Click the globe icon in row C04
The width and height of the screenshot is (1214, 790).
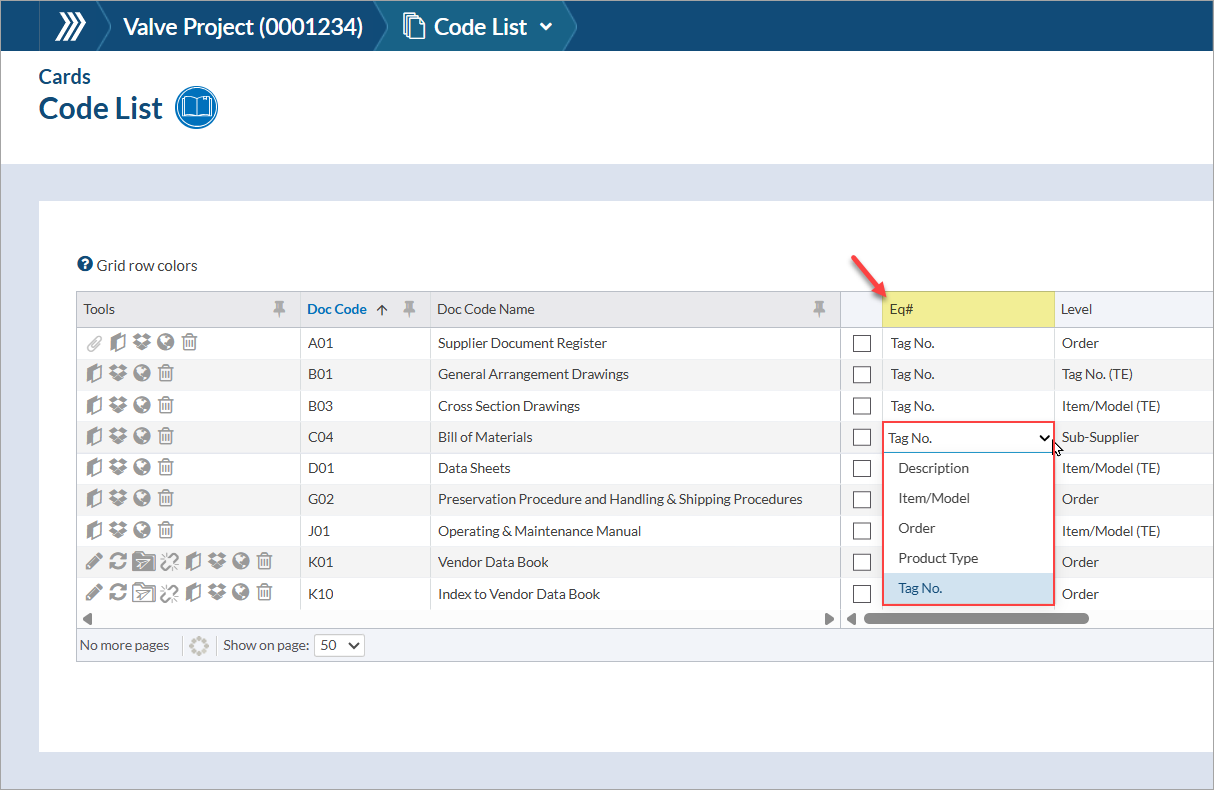(142, 437)
